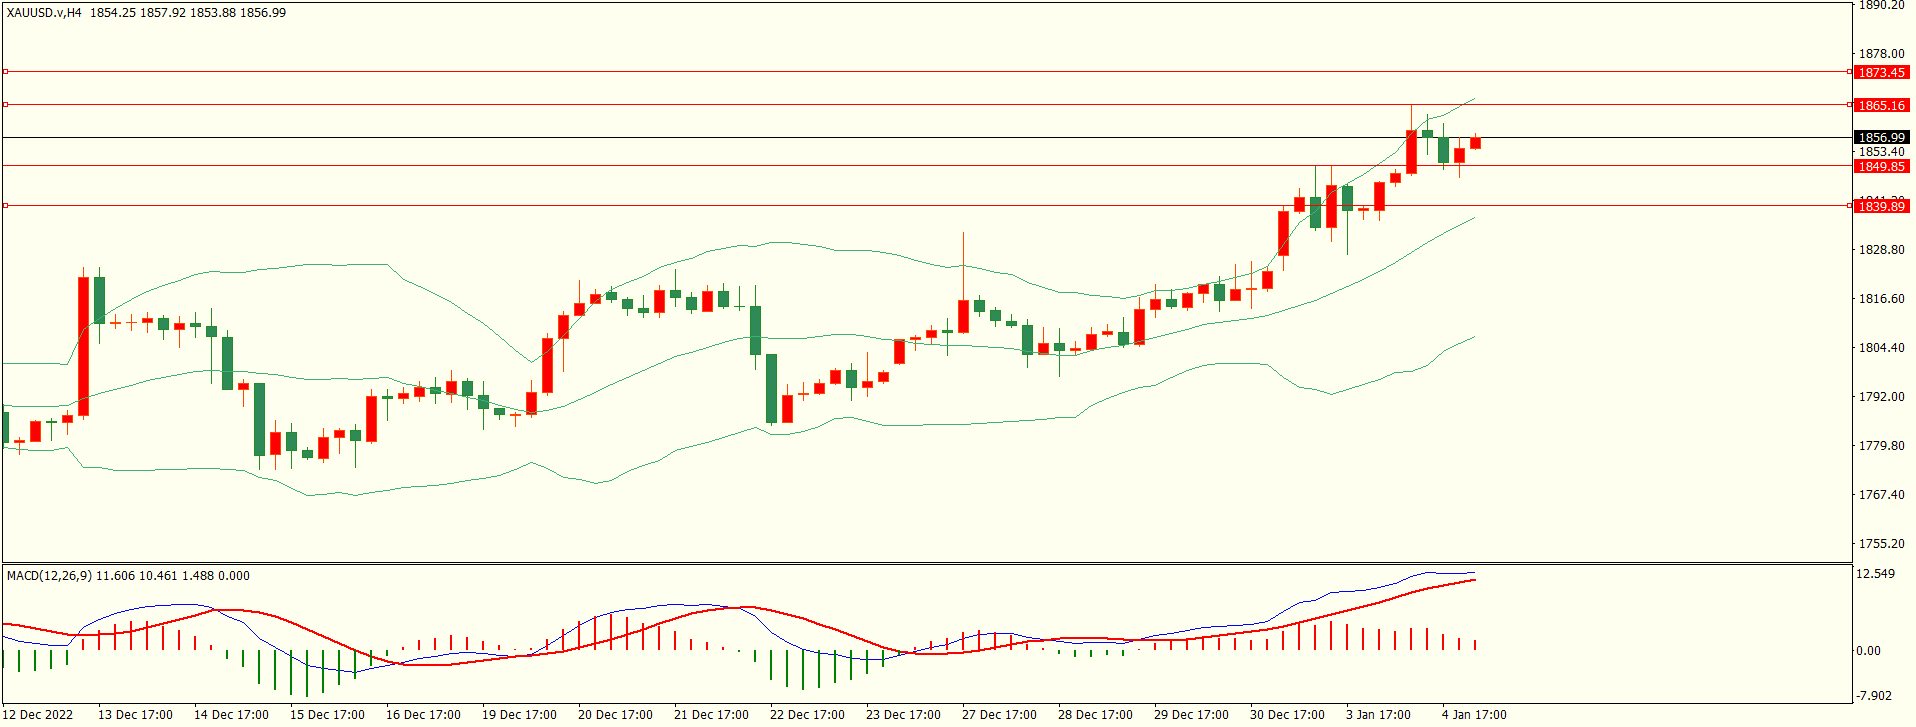The width and height of the screenshot is (1916, 727).
Task: Click the 13 Dec 17:00 date label
Action: click(x=135, y=715)
